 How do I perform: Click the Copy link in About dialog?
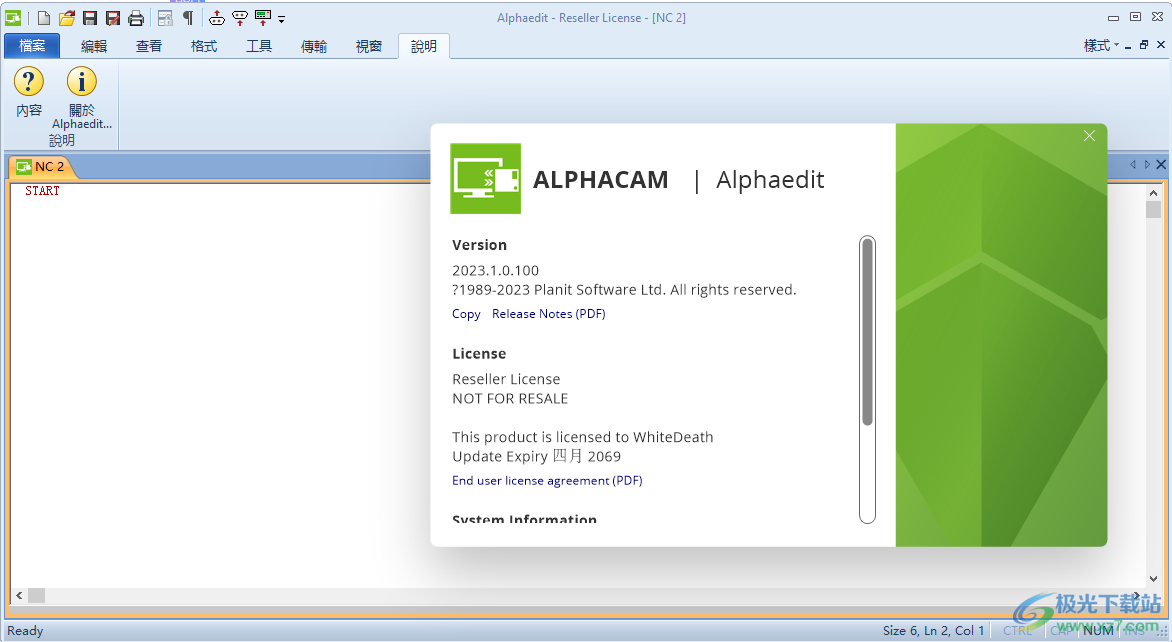coord(466,313)
